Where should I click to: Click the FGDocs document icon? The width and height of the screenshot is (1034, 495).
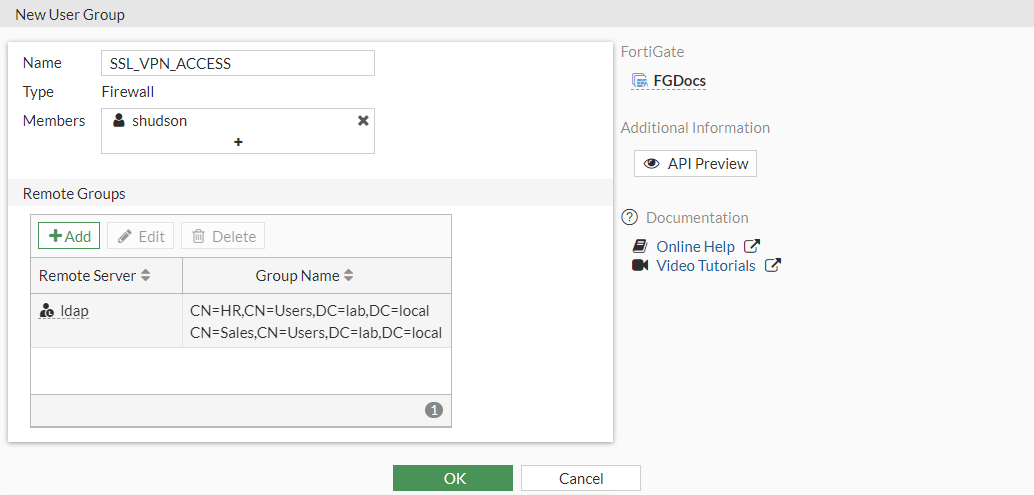click(x=640, y=81)
